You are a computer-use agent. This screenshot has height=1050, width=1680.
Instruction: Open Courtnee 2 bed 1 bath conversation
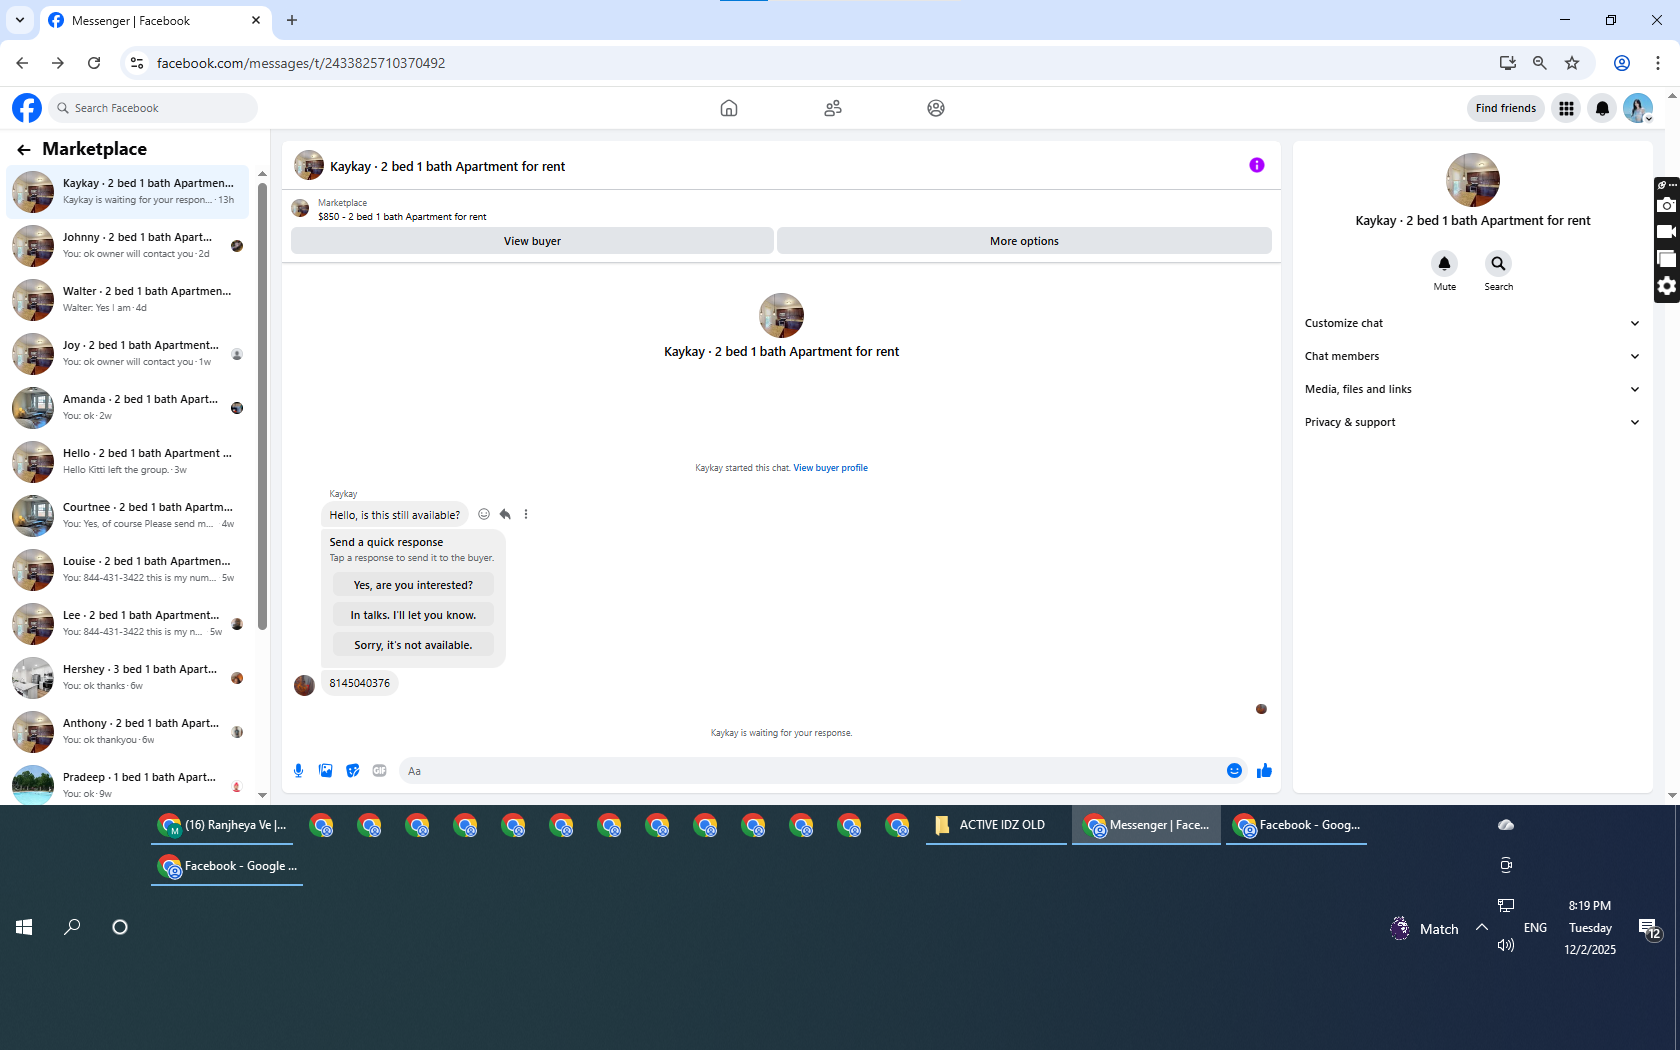[128, 515]
